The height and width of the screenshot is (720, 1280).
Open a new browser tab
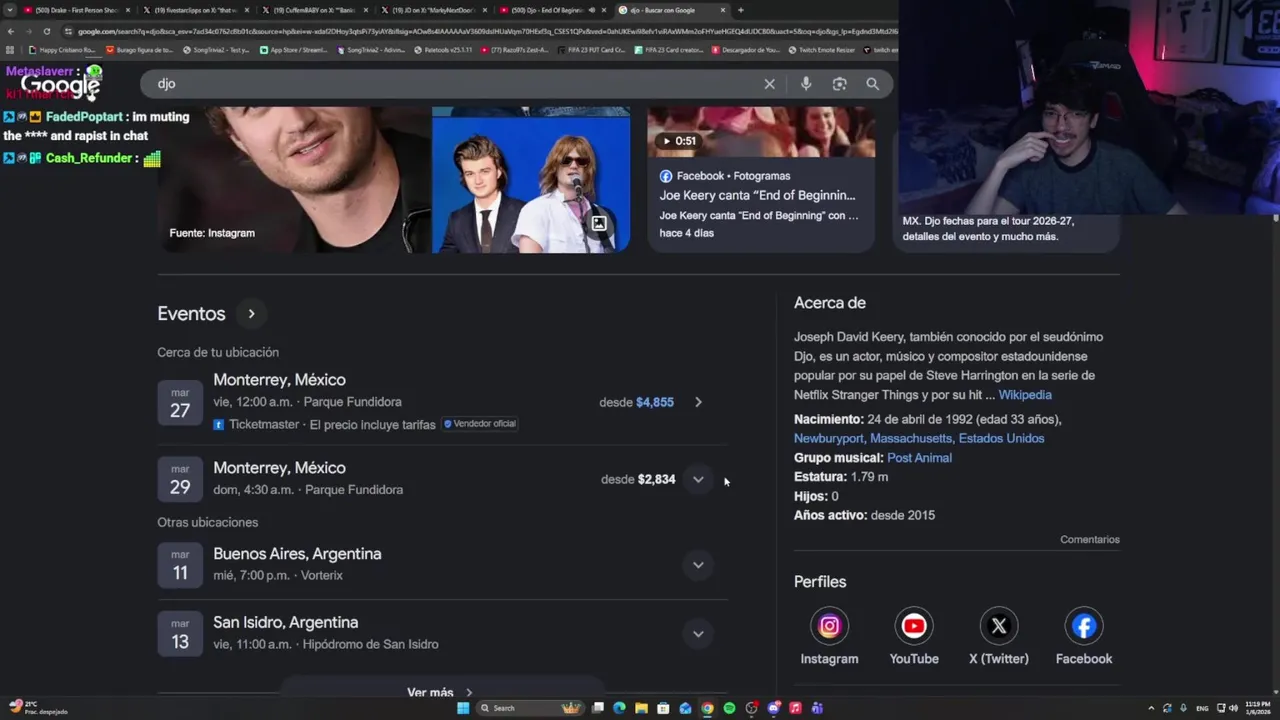pyautogui.click(x=740, y=10)
